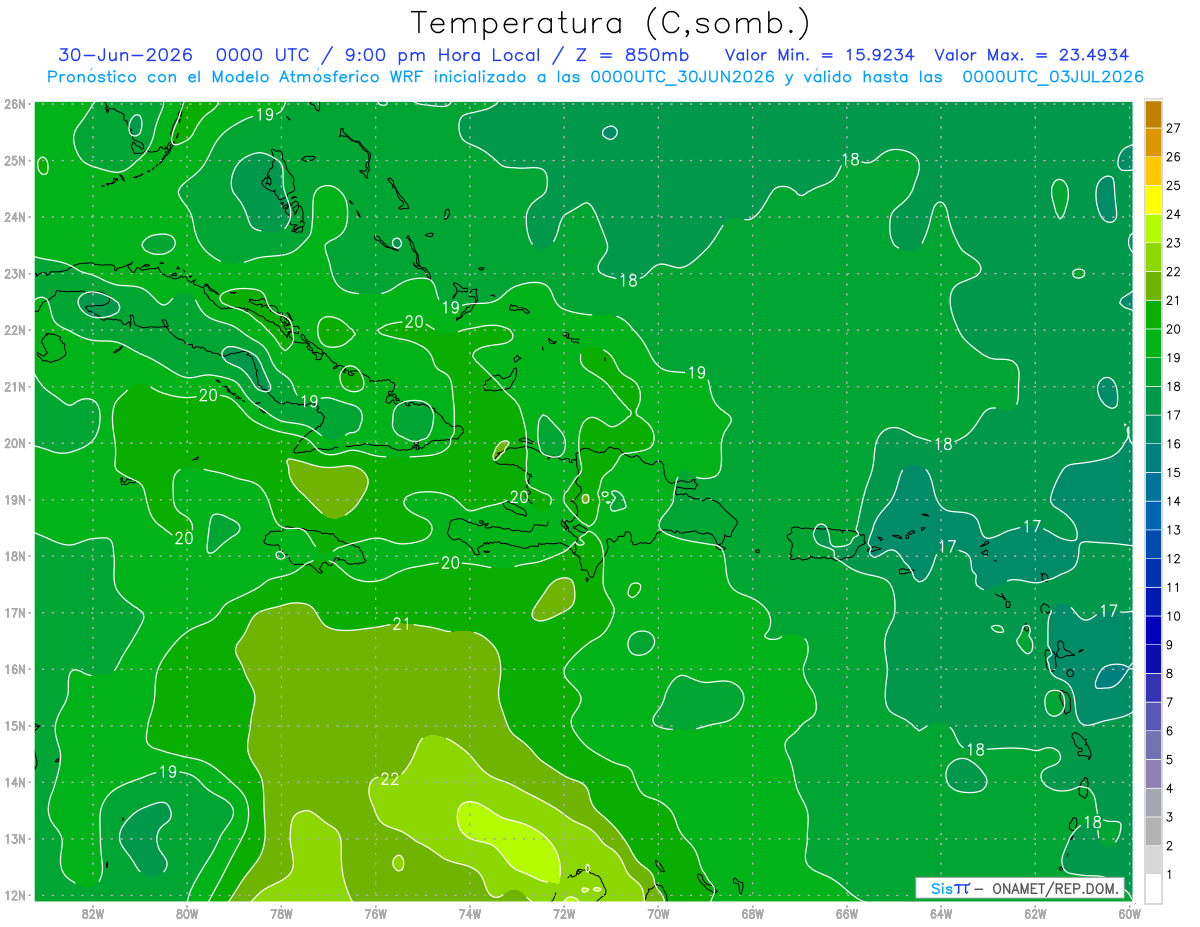Click the 20N latitude label
This screenshot has width=1200, height=927.
tap(15, 443)
